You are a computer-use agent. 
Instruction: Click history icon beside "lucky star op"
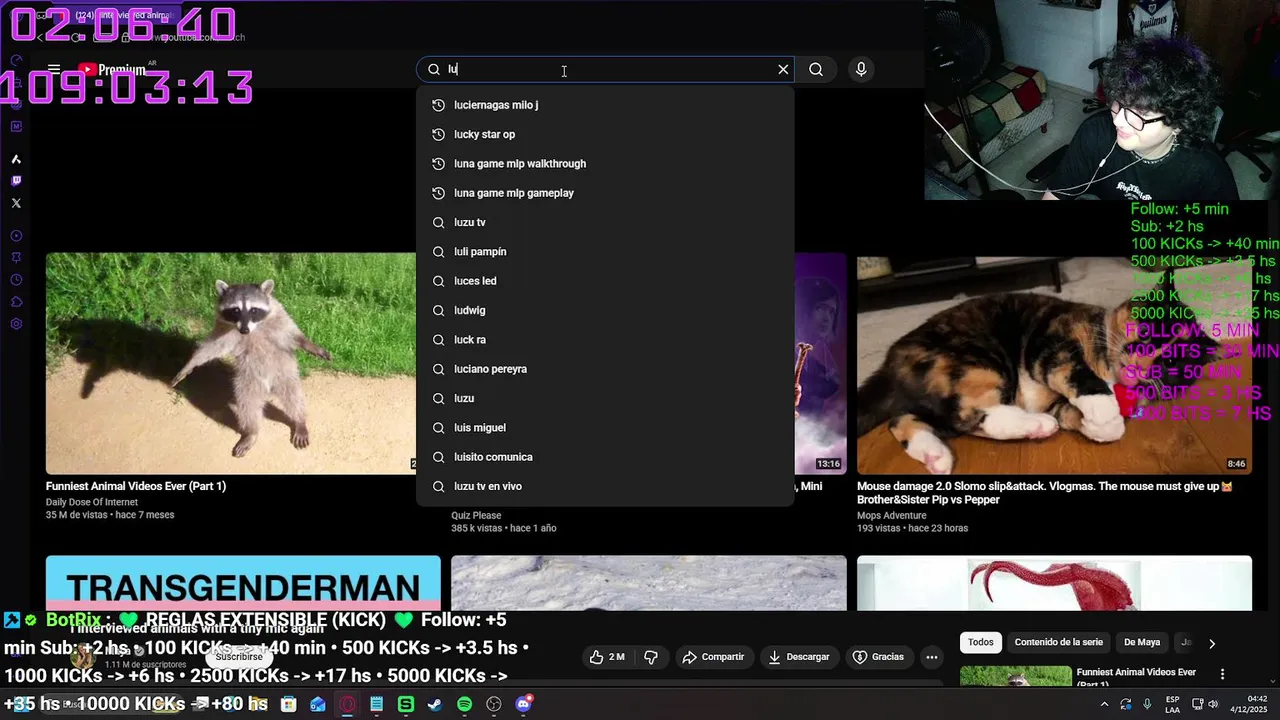(x=438, y=134)
